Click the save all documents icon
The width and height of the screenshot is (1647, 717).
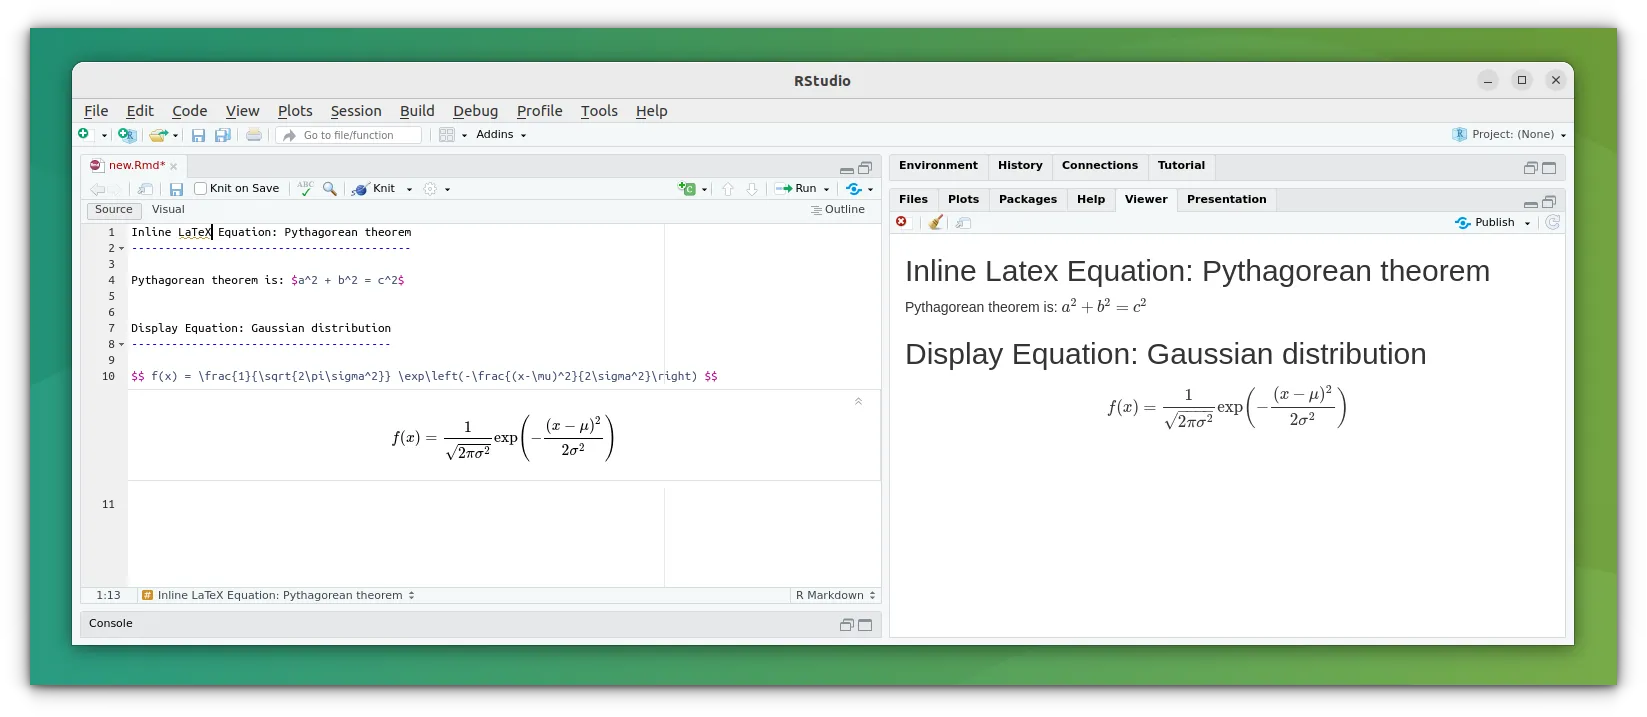pos(223,135)
